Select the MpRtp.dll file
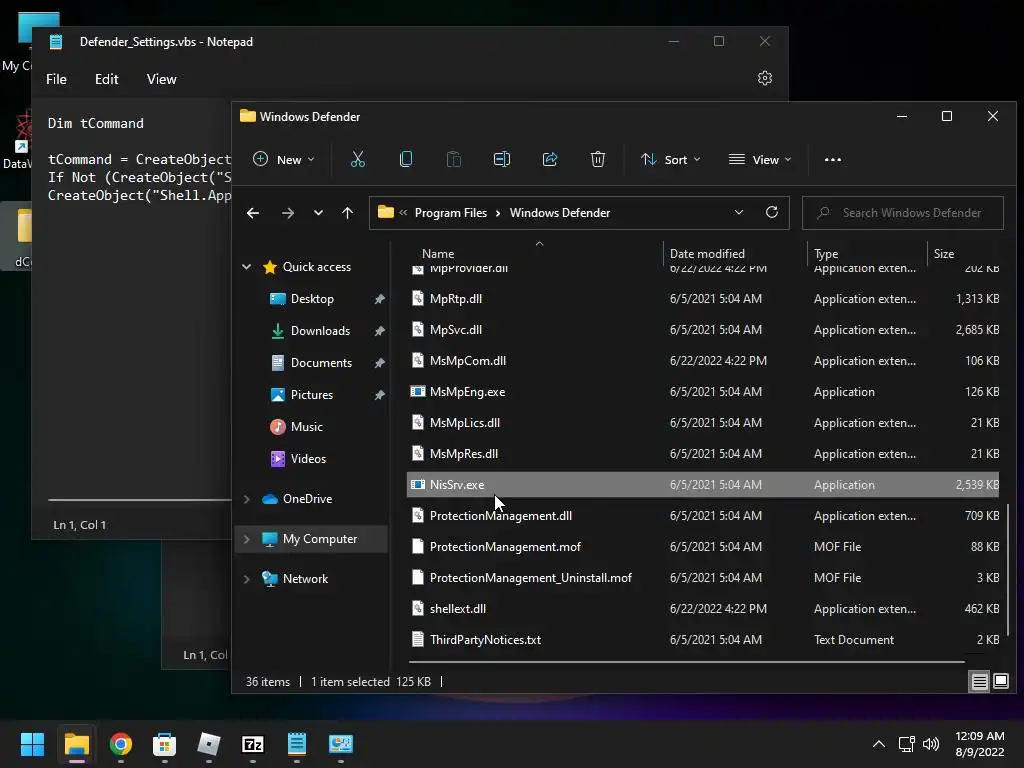Viewport: 1024px width, 768px height. pos(703,298)
